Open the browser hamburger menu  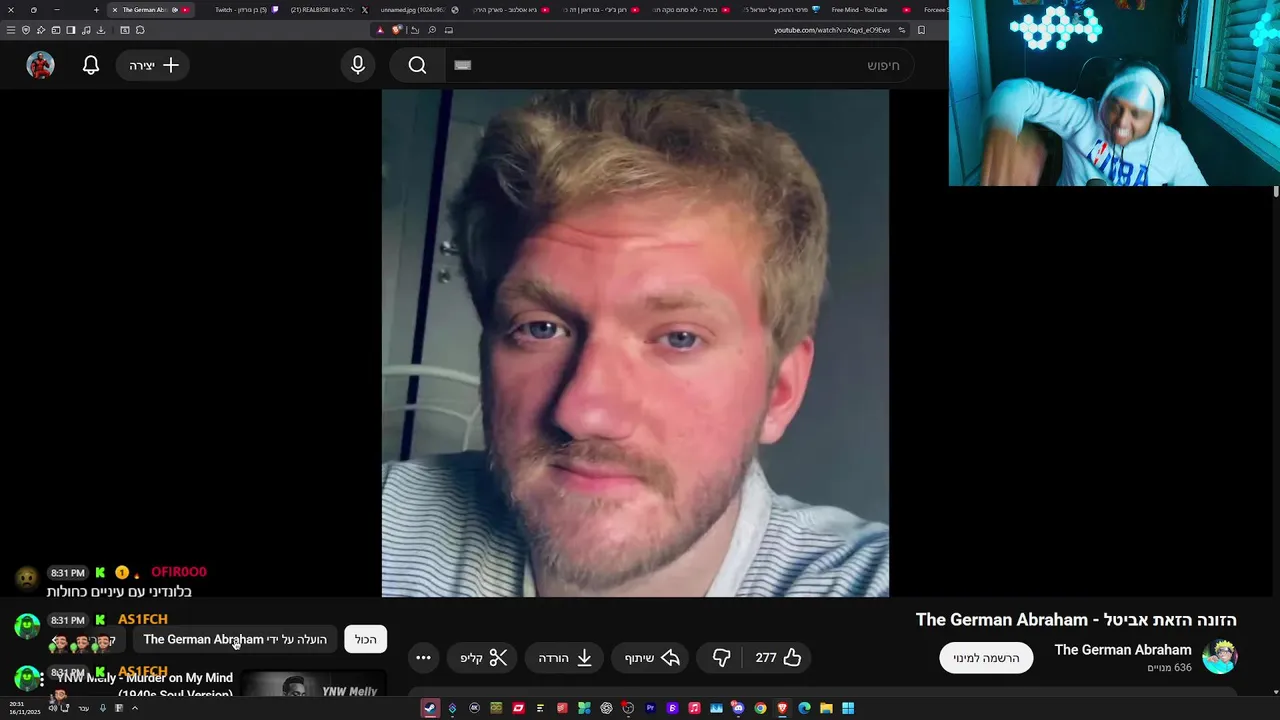(x=11, y=30)
